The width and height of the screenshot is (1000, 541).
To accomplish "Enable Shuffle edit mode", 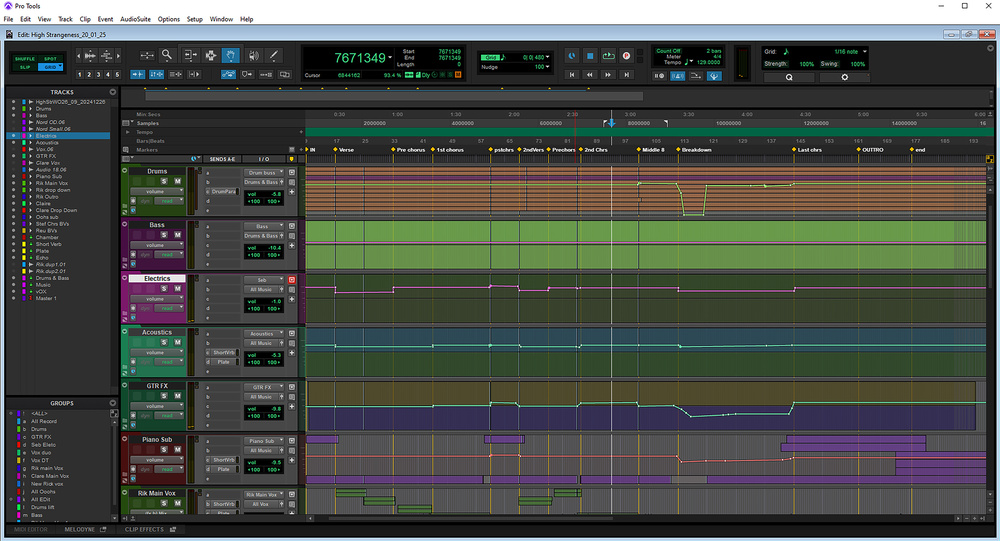I will point(23,59).
